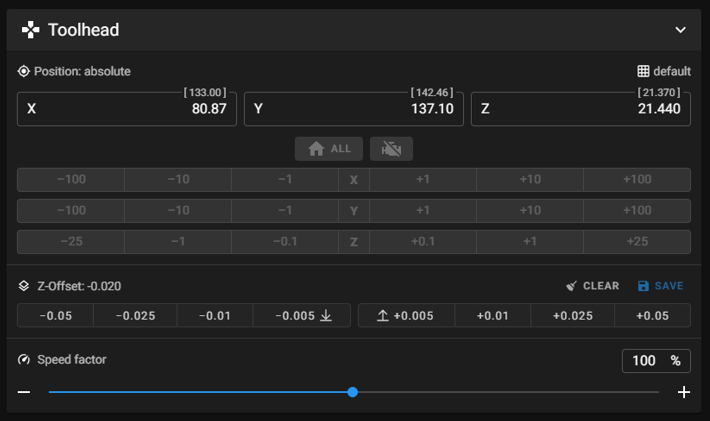Save the Z-Offset value

pyautogui.click(x=660, y=286)
